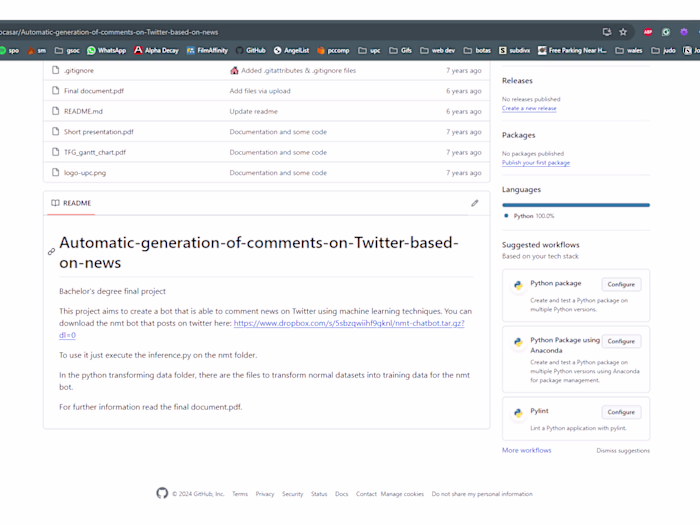Open the subdivx bookmark
The image size is (700, 525).
pos(514,50)
